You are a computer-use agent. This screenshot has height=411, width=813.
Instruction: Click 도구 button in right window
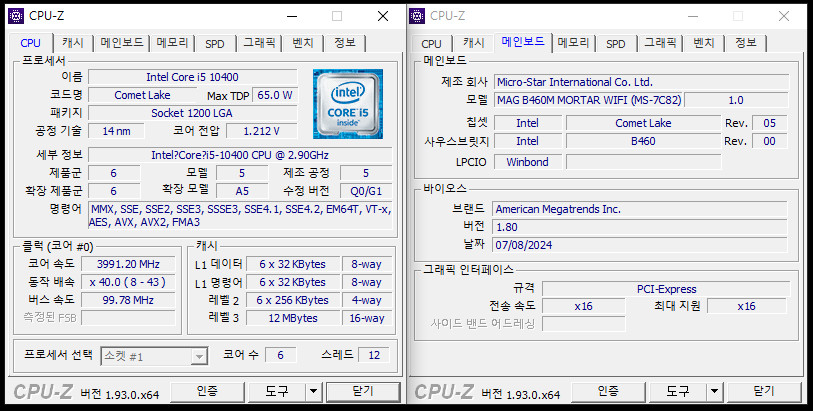click(678, 391)
